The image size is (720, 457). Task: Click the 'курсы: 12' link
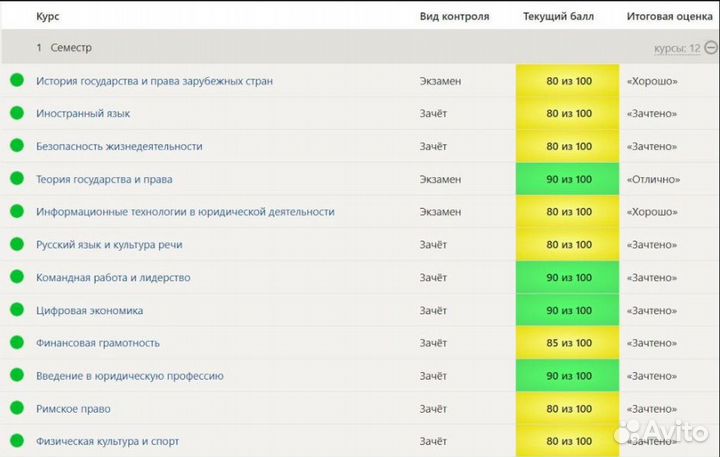pos(677,48)
